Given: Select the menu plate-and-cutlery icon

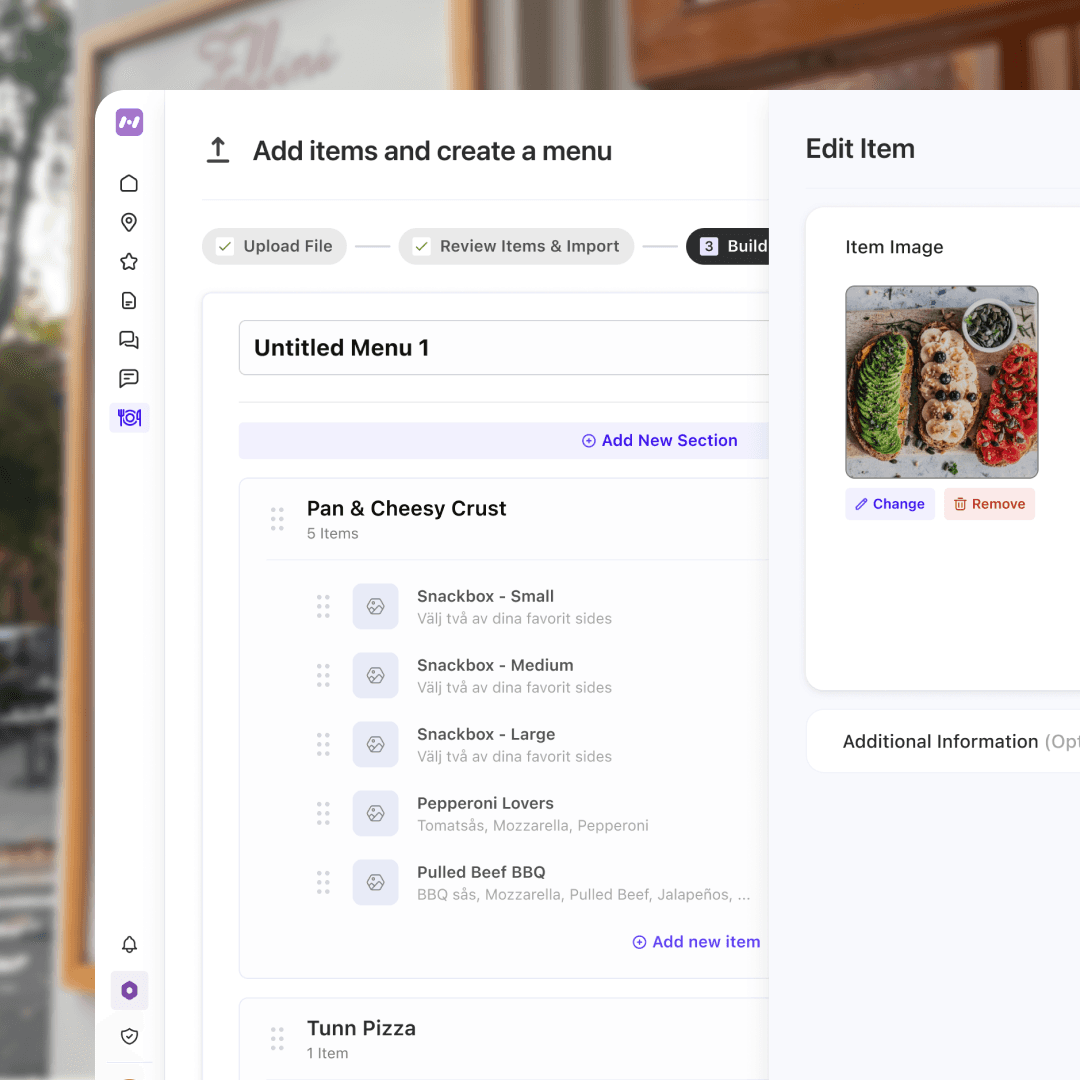Looking at the screenshot, I should [129, 417].
